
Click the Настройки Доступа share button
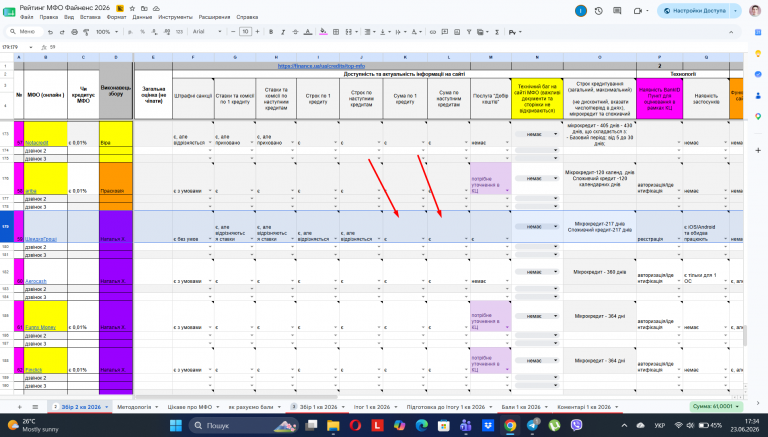(695, 11)
